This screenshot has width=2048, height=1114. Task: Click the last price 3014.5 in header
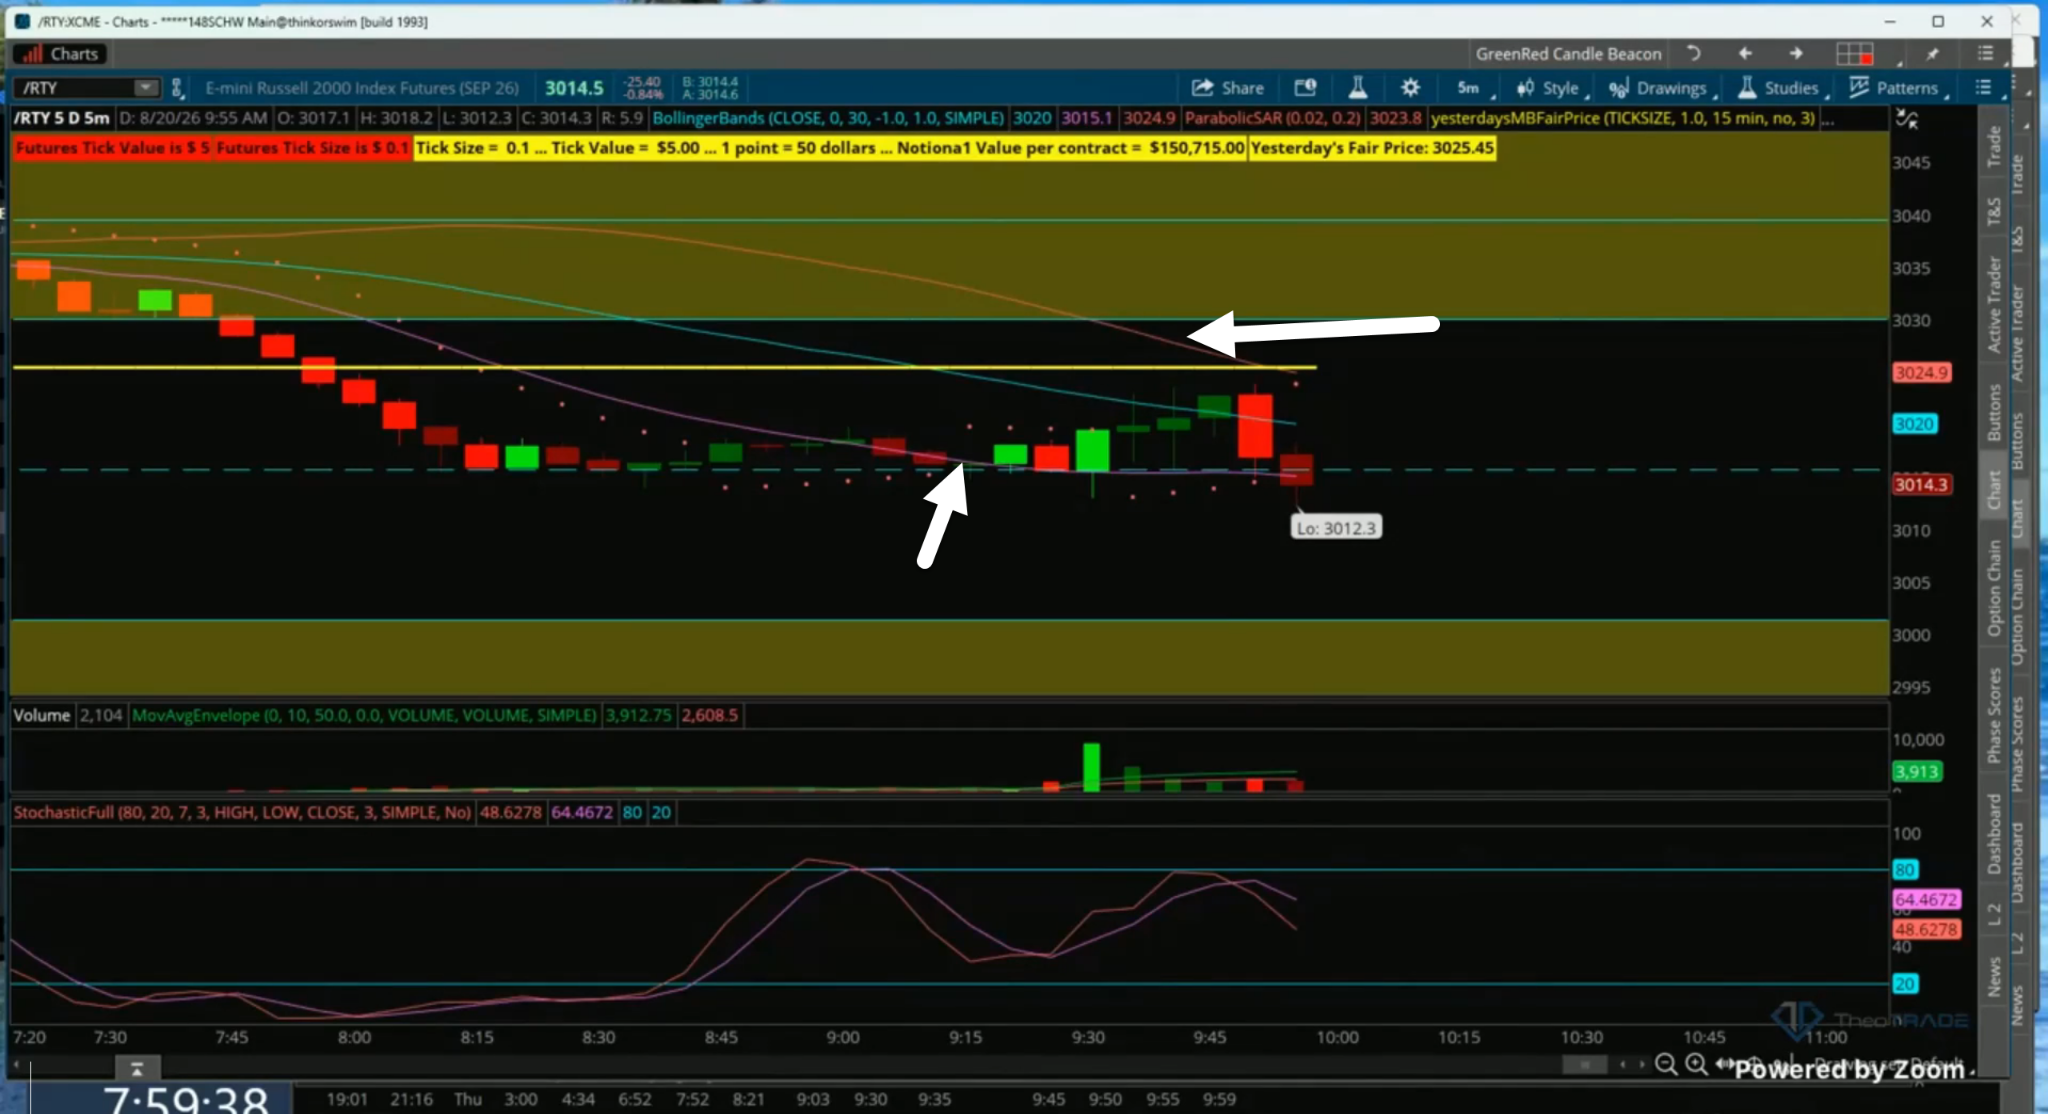click(574, 88)
